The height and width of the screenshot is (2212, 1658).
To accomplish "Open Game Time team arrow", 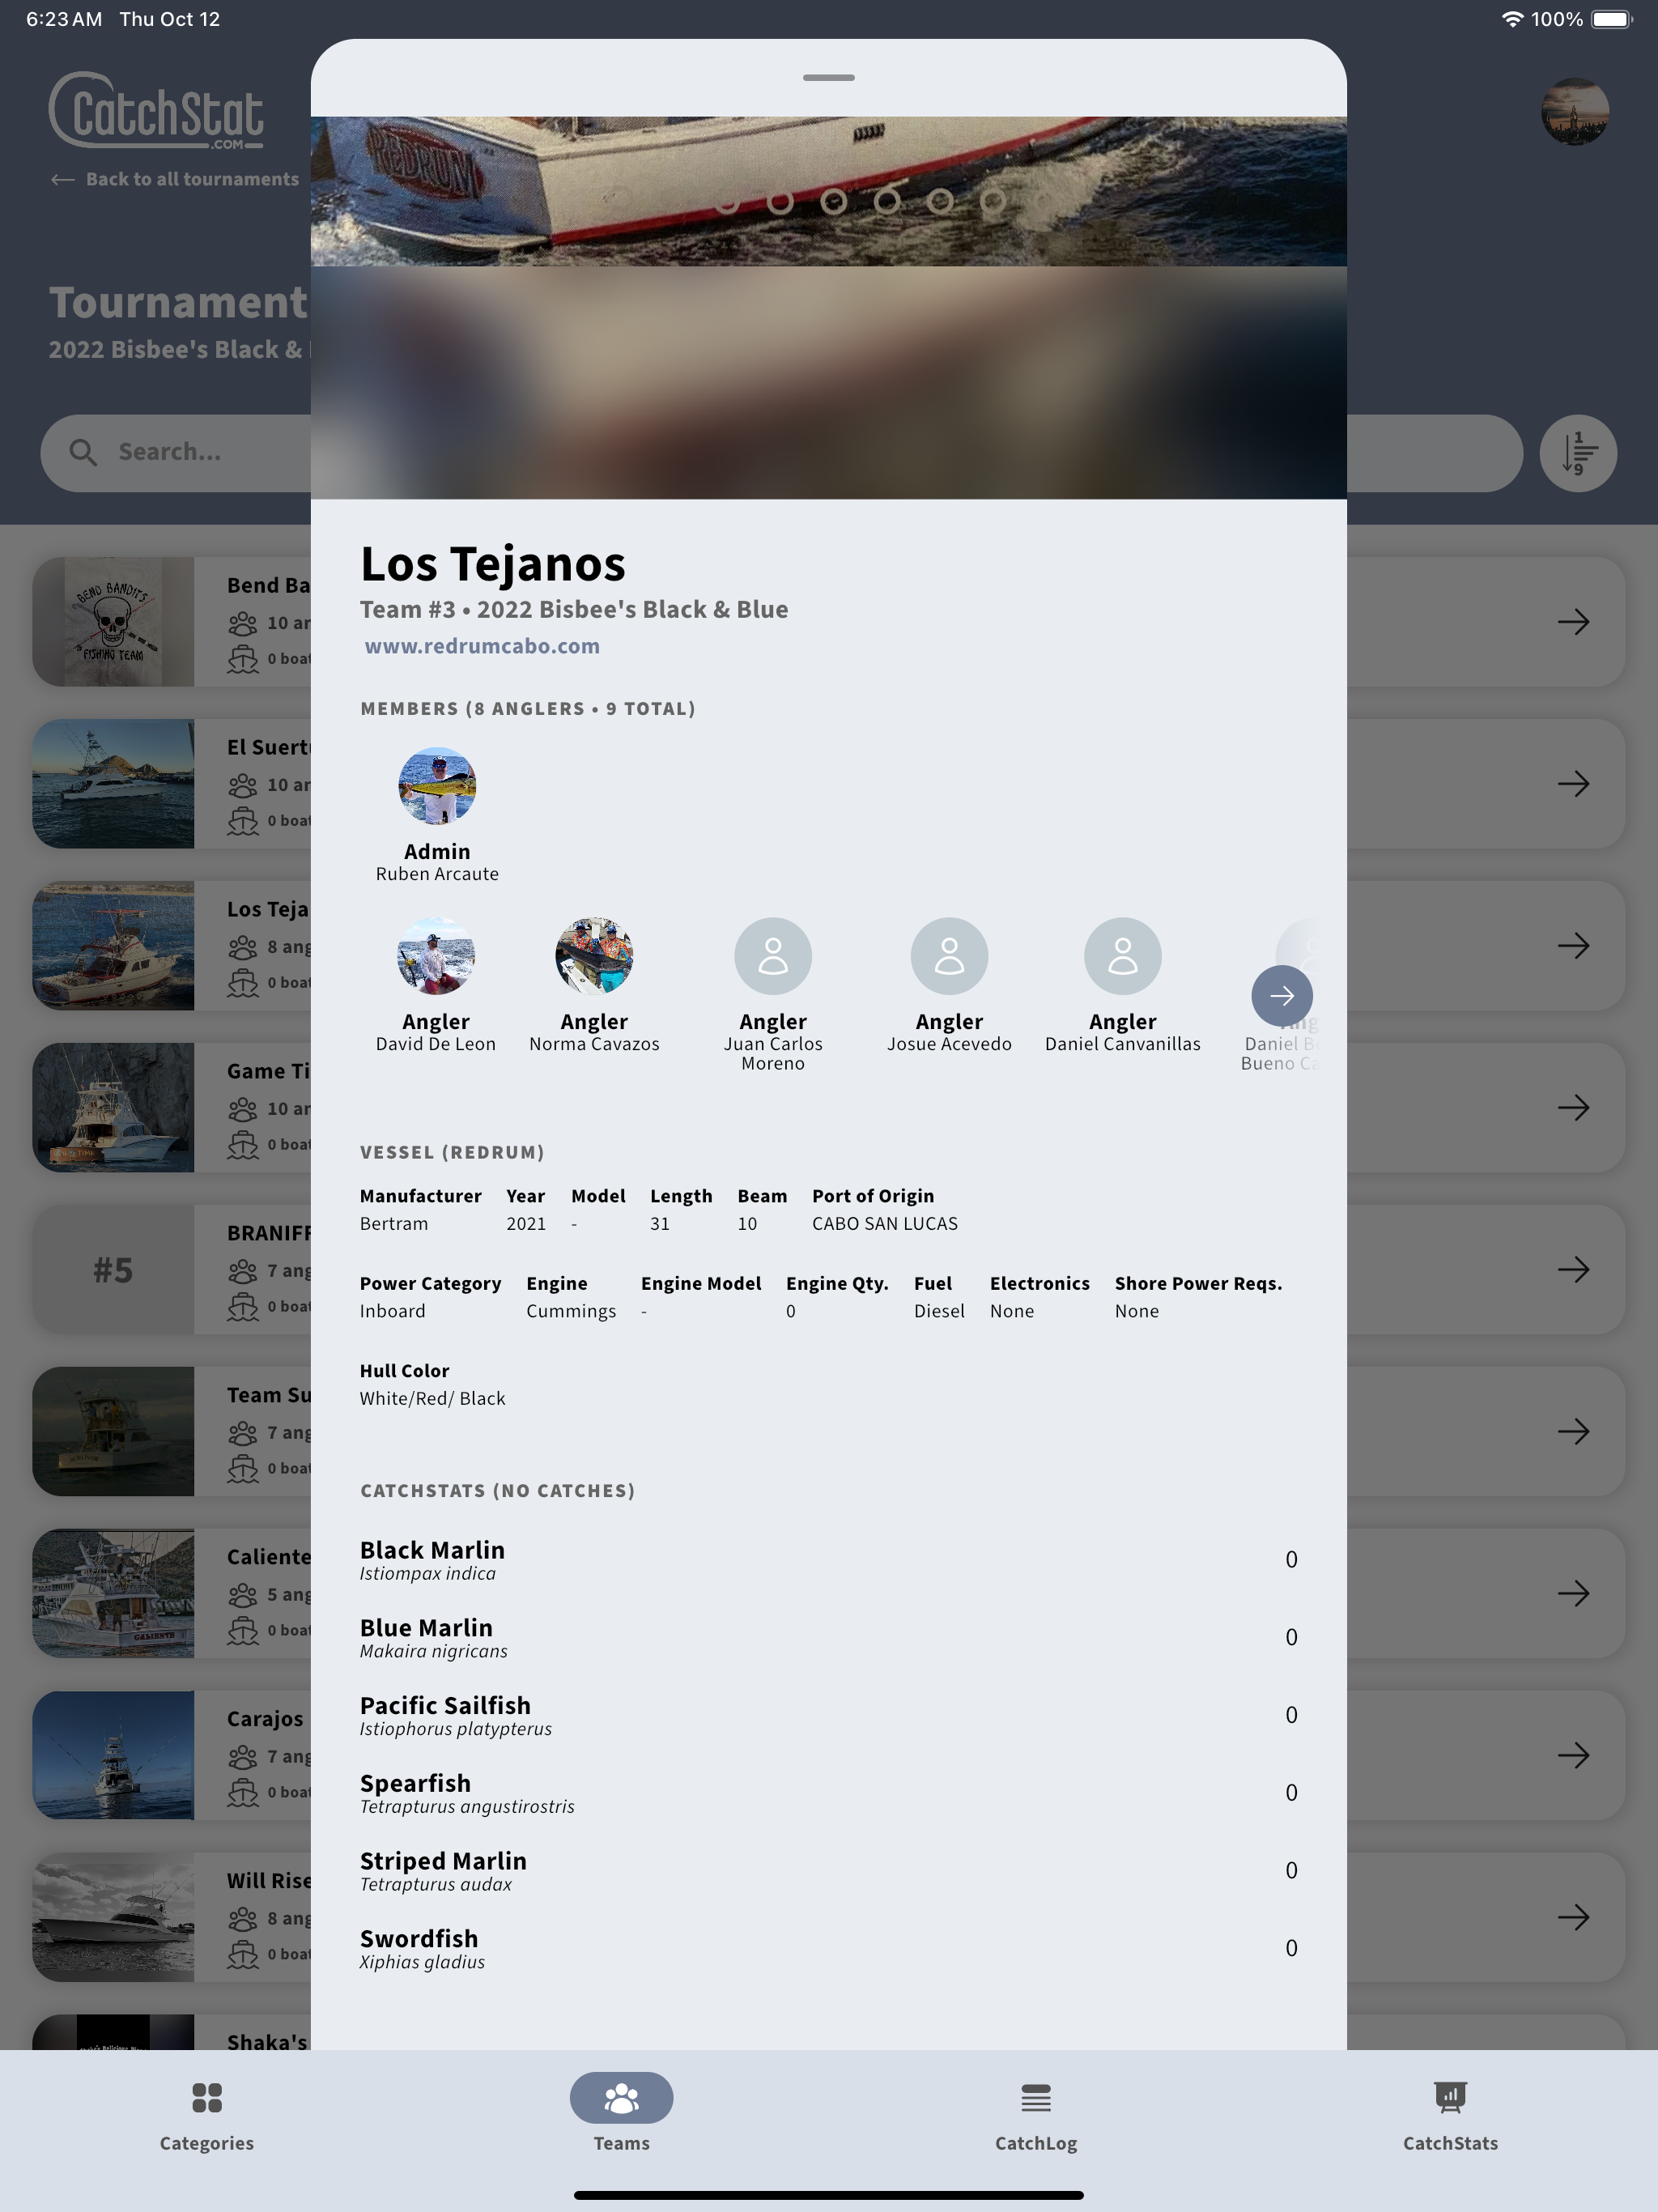I will coord(1574,1108).
